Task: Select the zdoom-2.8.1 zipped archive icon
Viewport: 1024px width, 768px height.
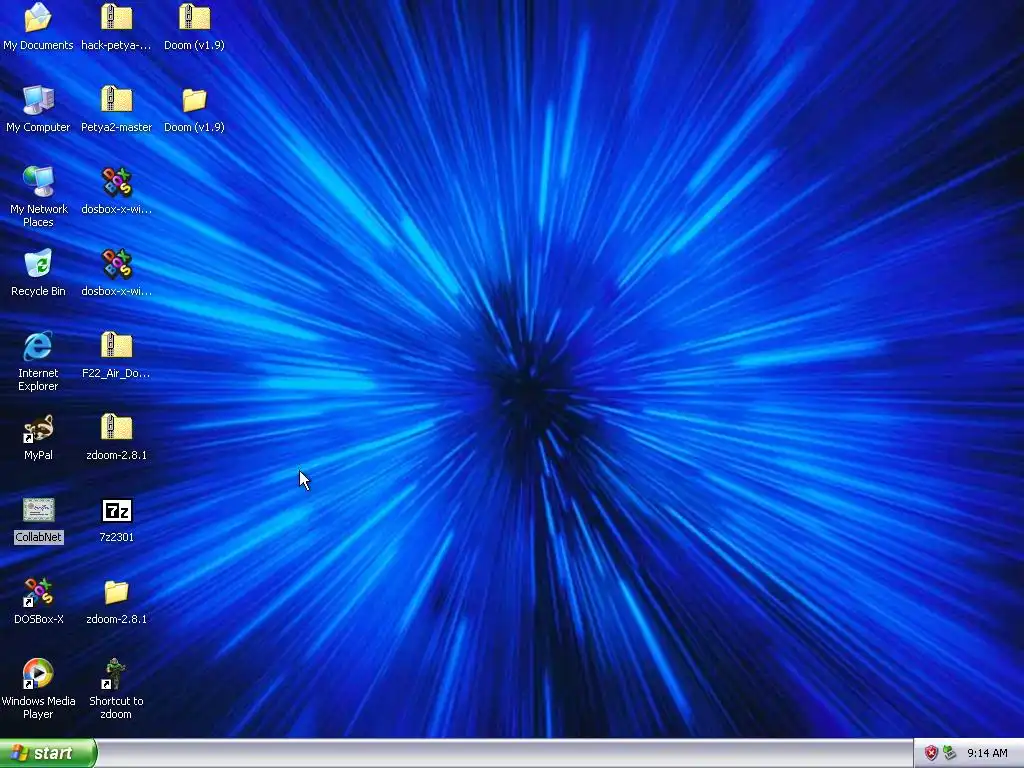Action: [116, 428]
